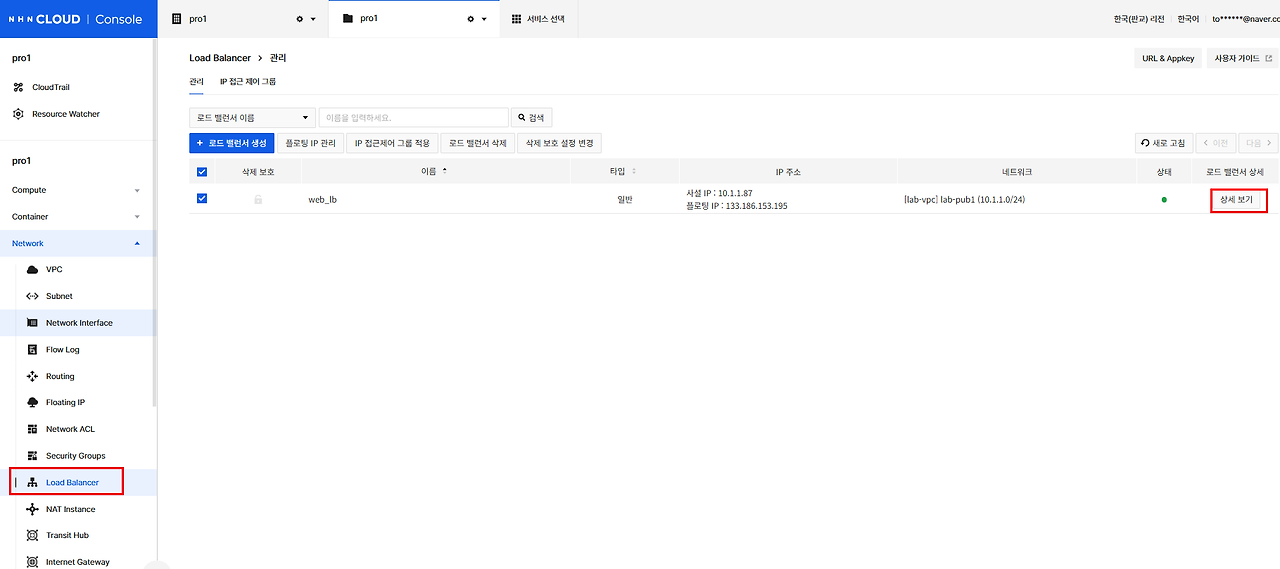1280x569 pixels.
Task: Click the external link icon on 사용자 가이드
Action: click(x=1269, y=58)
